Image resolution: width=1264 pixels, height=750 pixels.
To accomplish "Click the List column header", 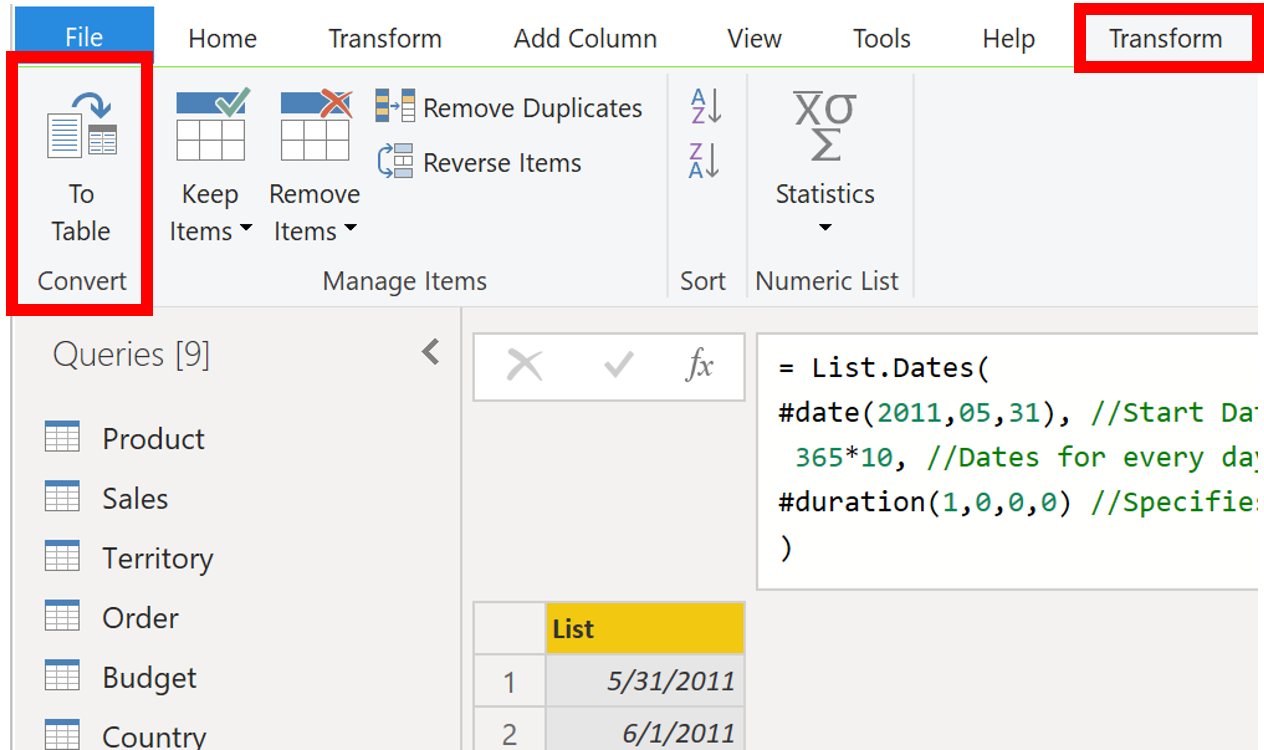I will (x=644, y=628).
